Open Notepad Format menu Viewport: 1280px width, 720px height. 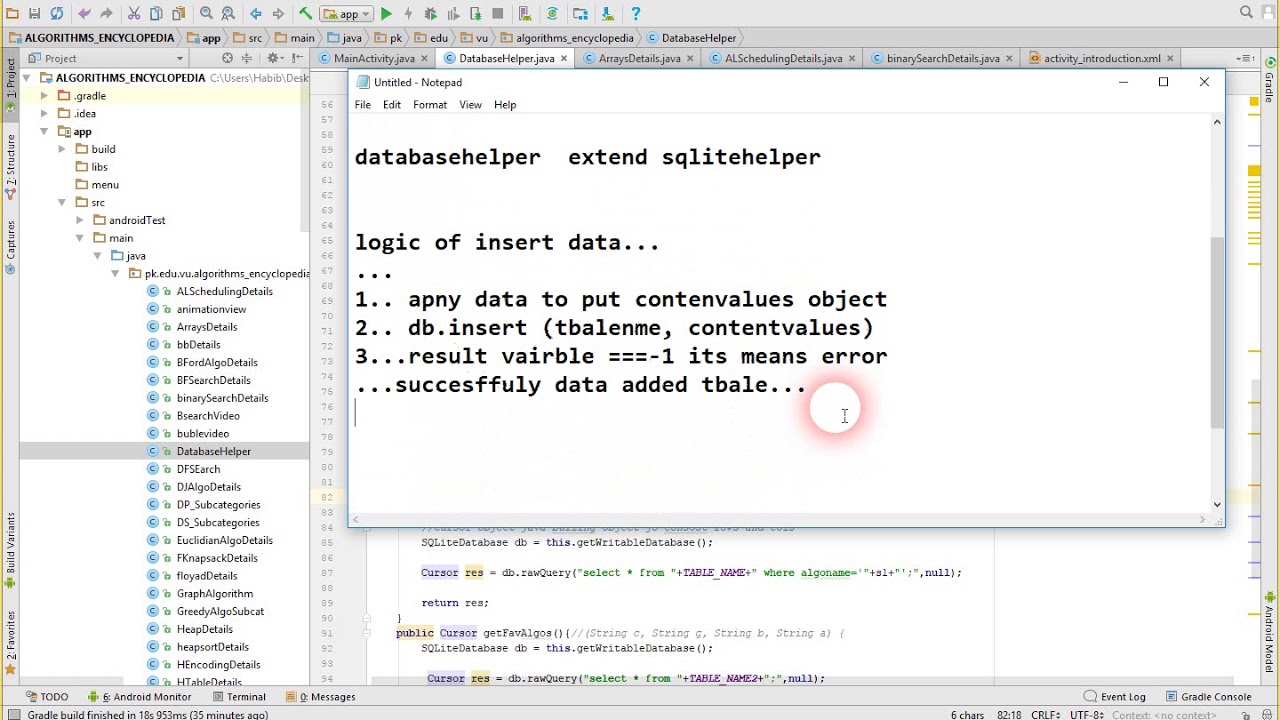coord(430,105)
